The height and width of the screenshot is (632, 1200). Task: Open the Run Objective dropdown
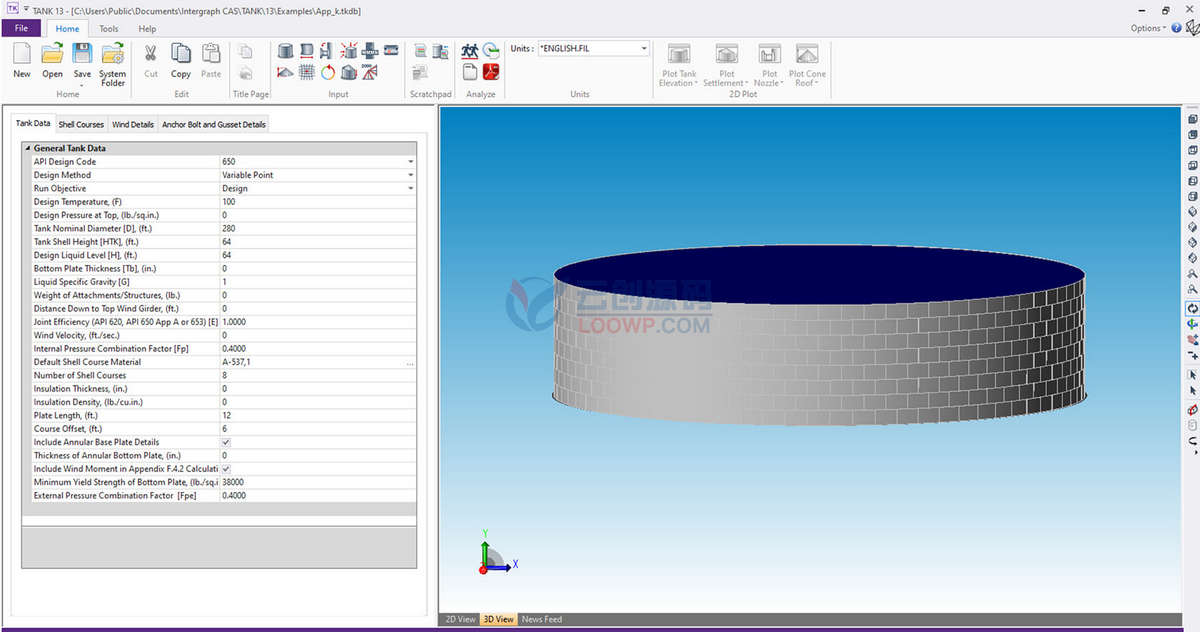tap(410, 188)
